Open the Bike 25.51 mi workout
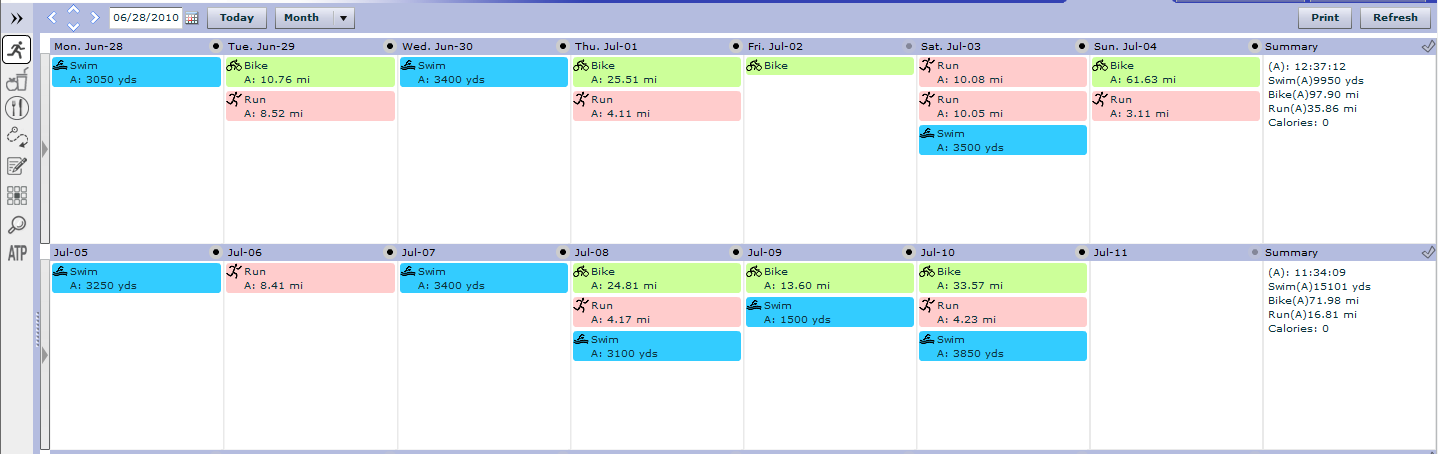This screenshot has height=454, width=1438. 656,72
